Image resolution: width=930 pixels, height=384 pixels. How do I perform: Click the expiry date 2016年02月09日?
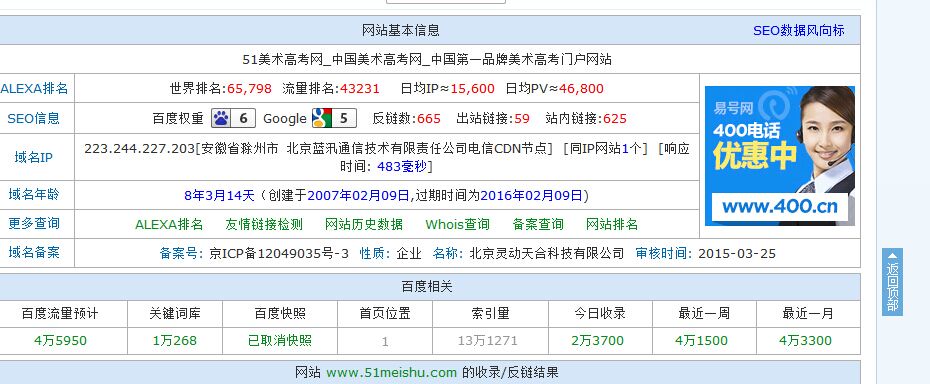(x=531, y=195)
